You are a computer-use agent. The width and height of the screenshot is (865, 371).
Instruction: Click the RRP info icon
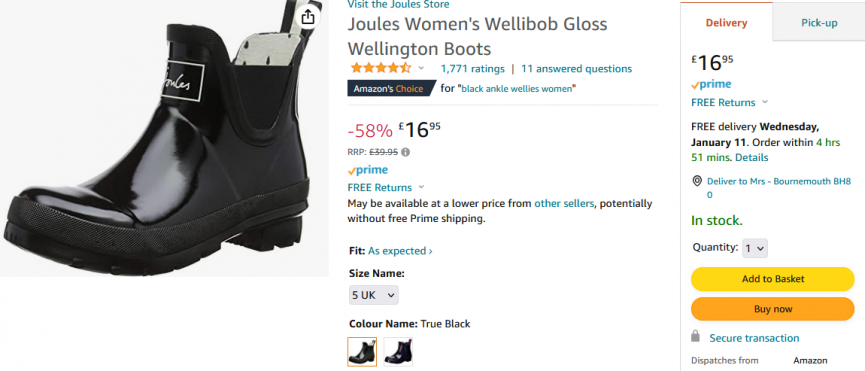(406, 152)
